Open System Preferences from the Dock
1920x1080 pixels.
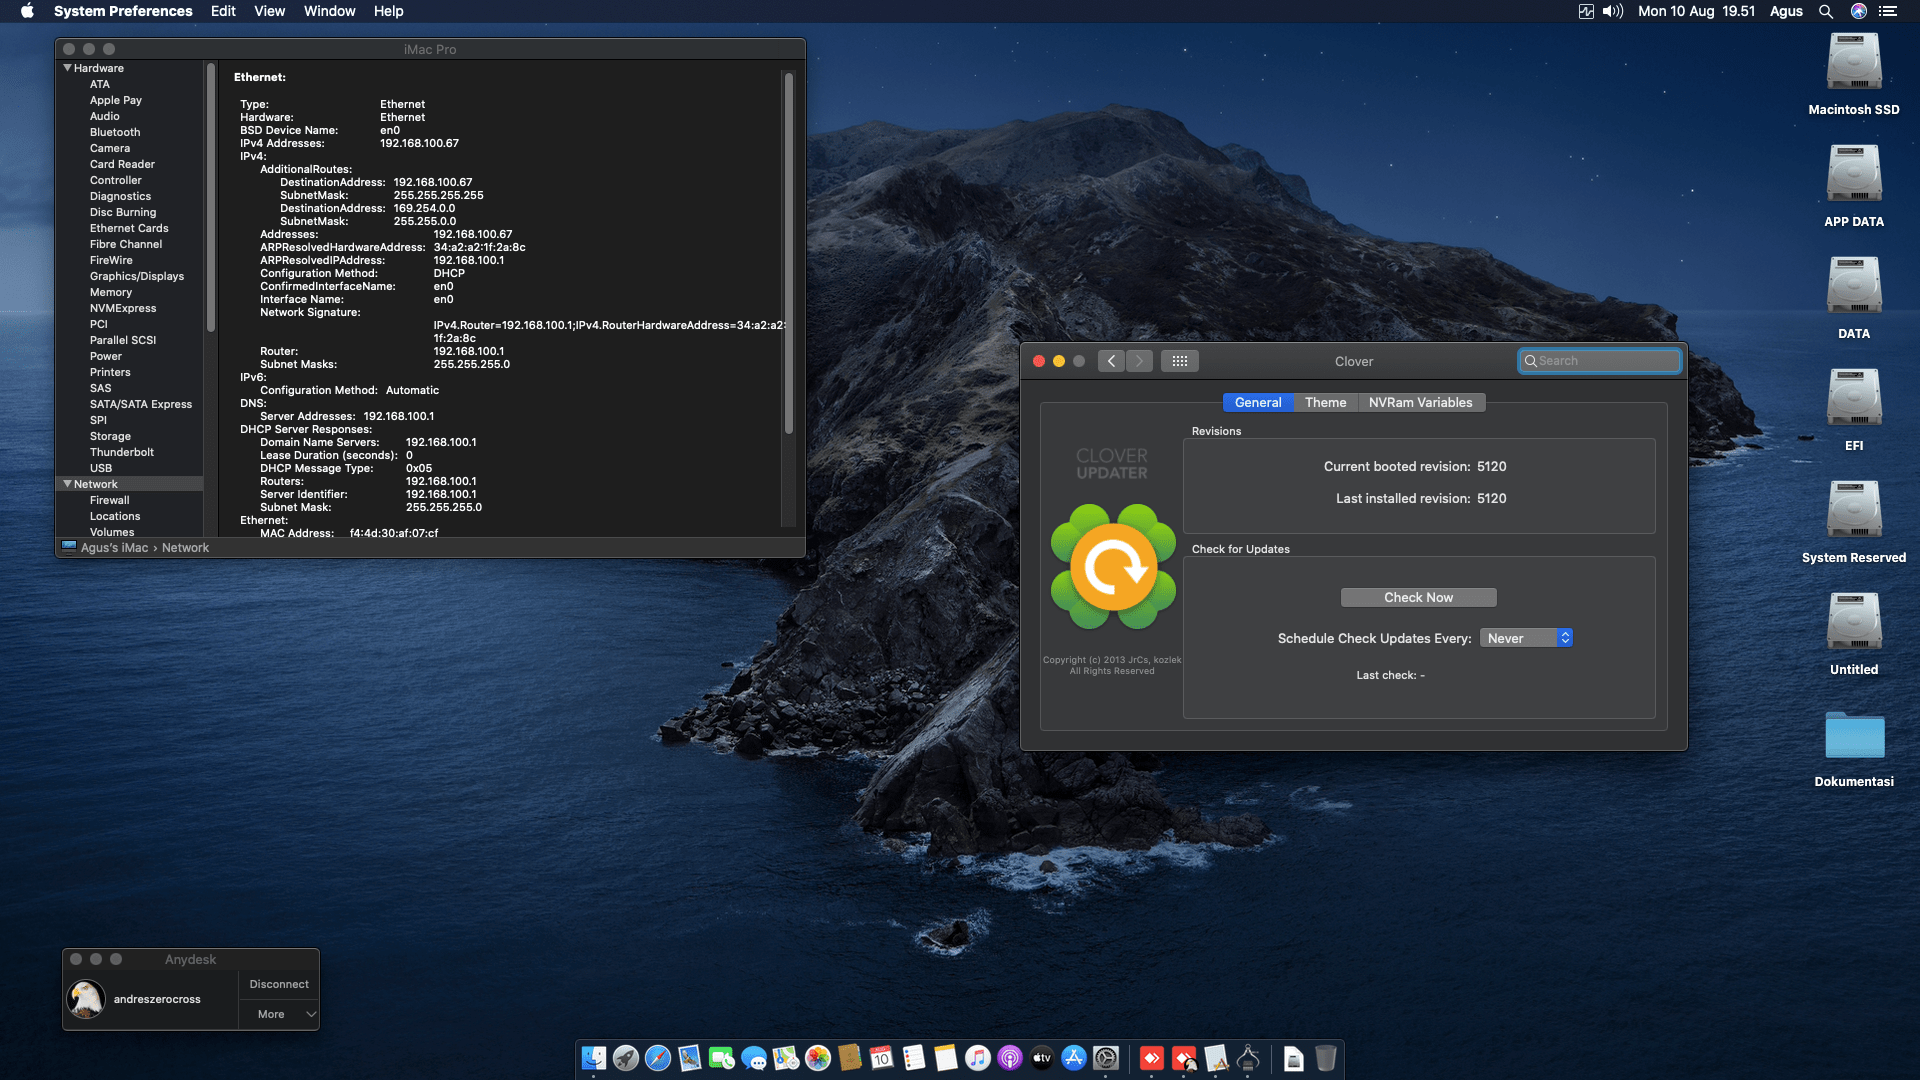1107,1057
